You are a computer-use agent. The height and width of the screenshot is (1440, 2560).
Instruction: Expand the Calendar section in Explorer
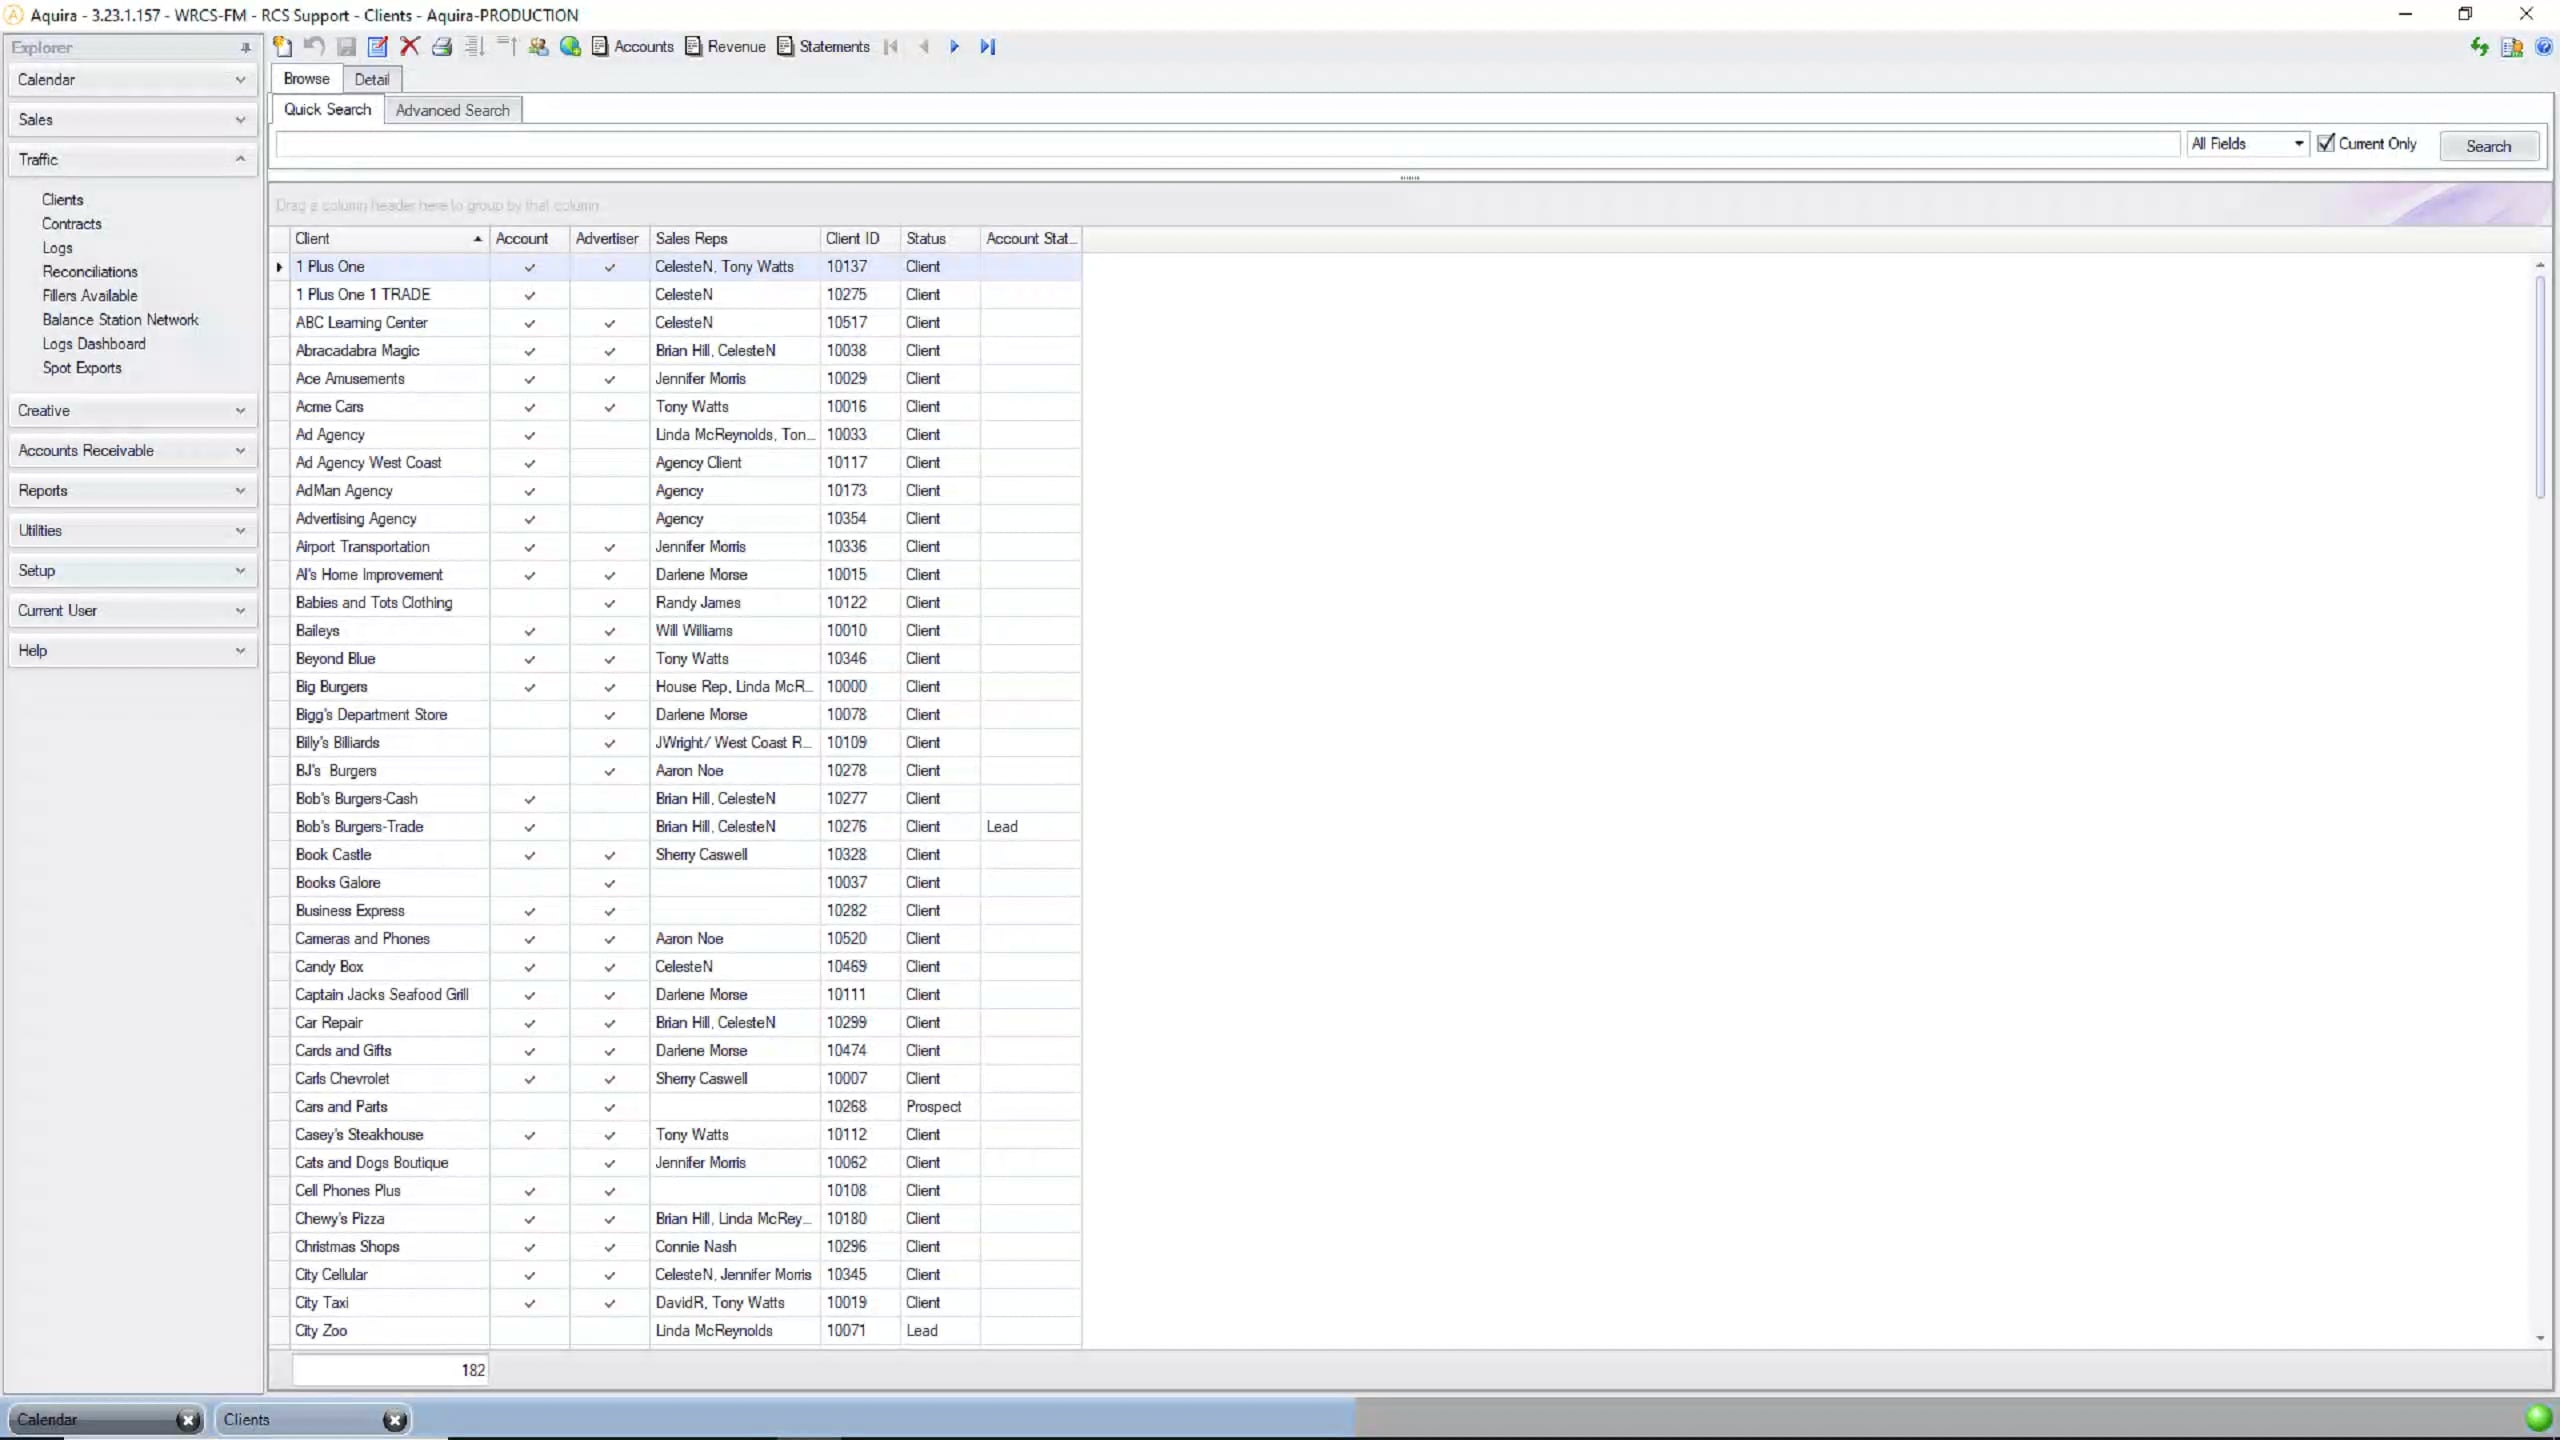click(132, 80)
